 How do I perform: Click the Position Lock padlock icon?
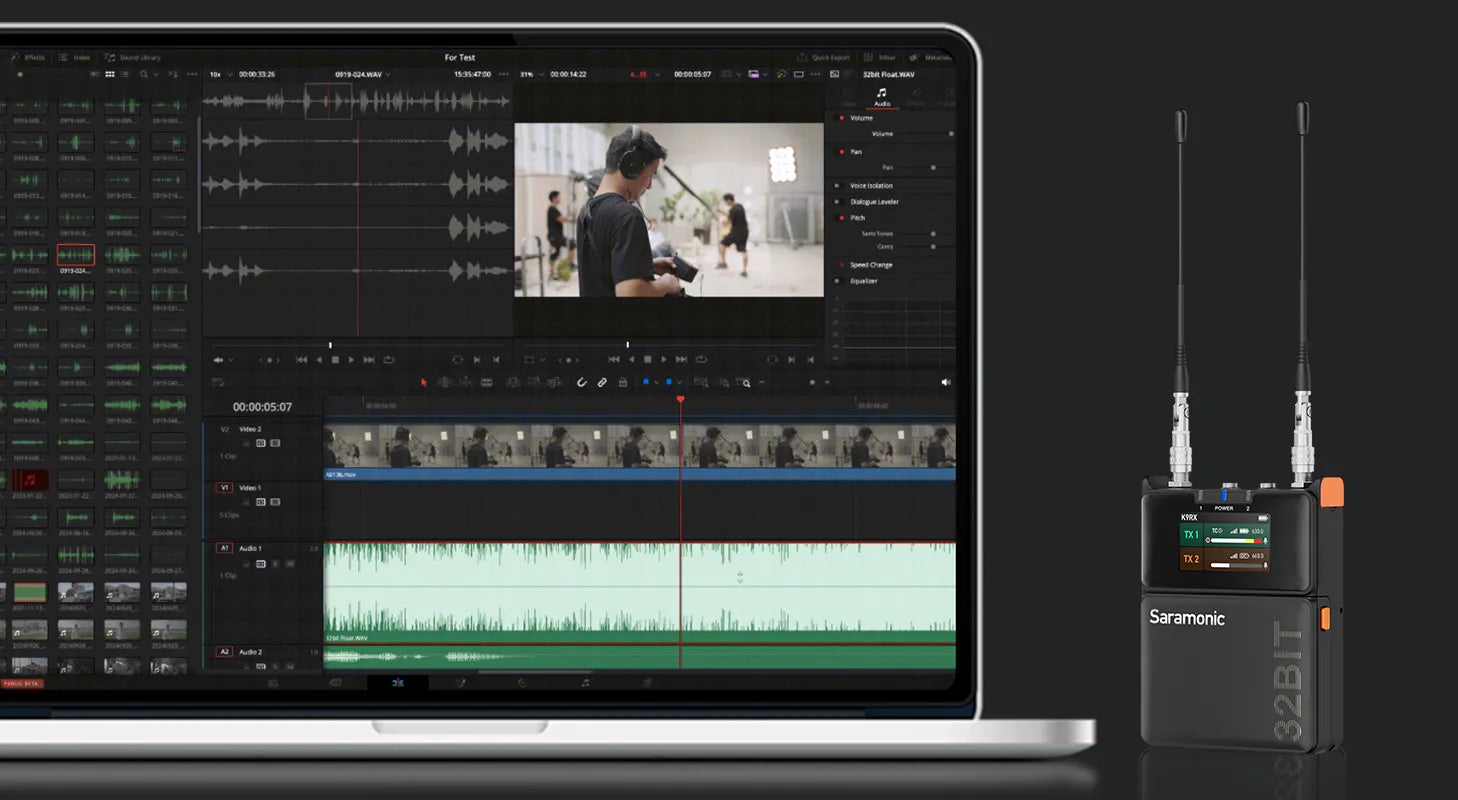(622, 382)
